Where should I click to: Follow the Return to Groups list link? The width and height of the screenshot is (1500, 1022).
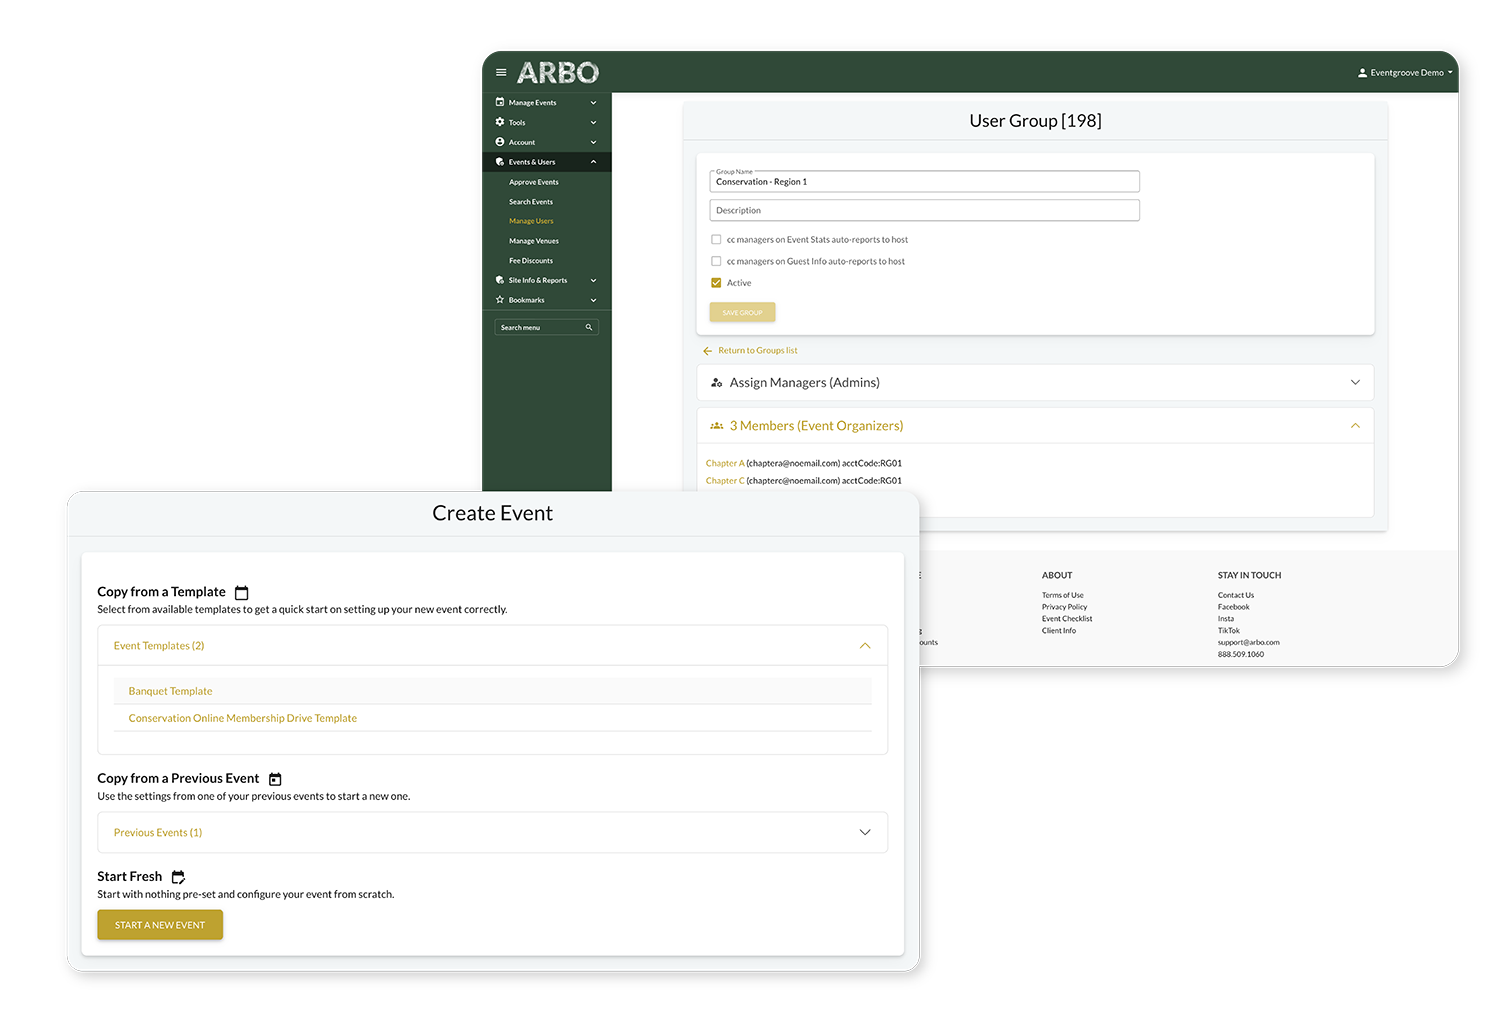coord(757,351)
